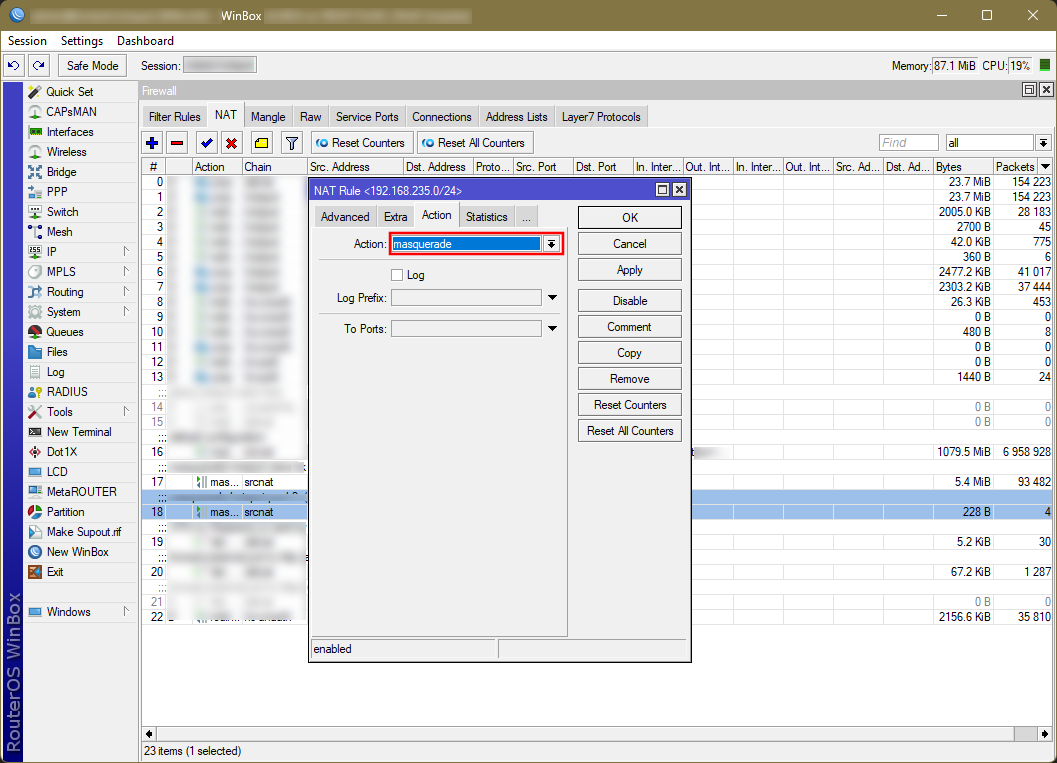Open the Action masquerade dropdown arrow
Image resolution: width=1057 pixels, height=763 pixels.
(550, 244)
